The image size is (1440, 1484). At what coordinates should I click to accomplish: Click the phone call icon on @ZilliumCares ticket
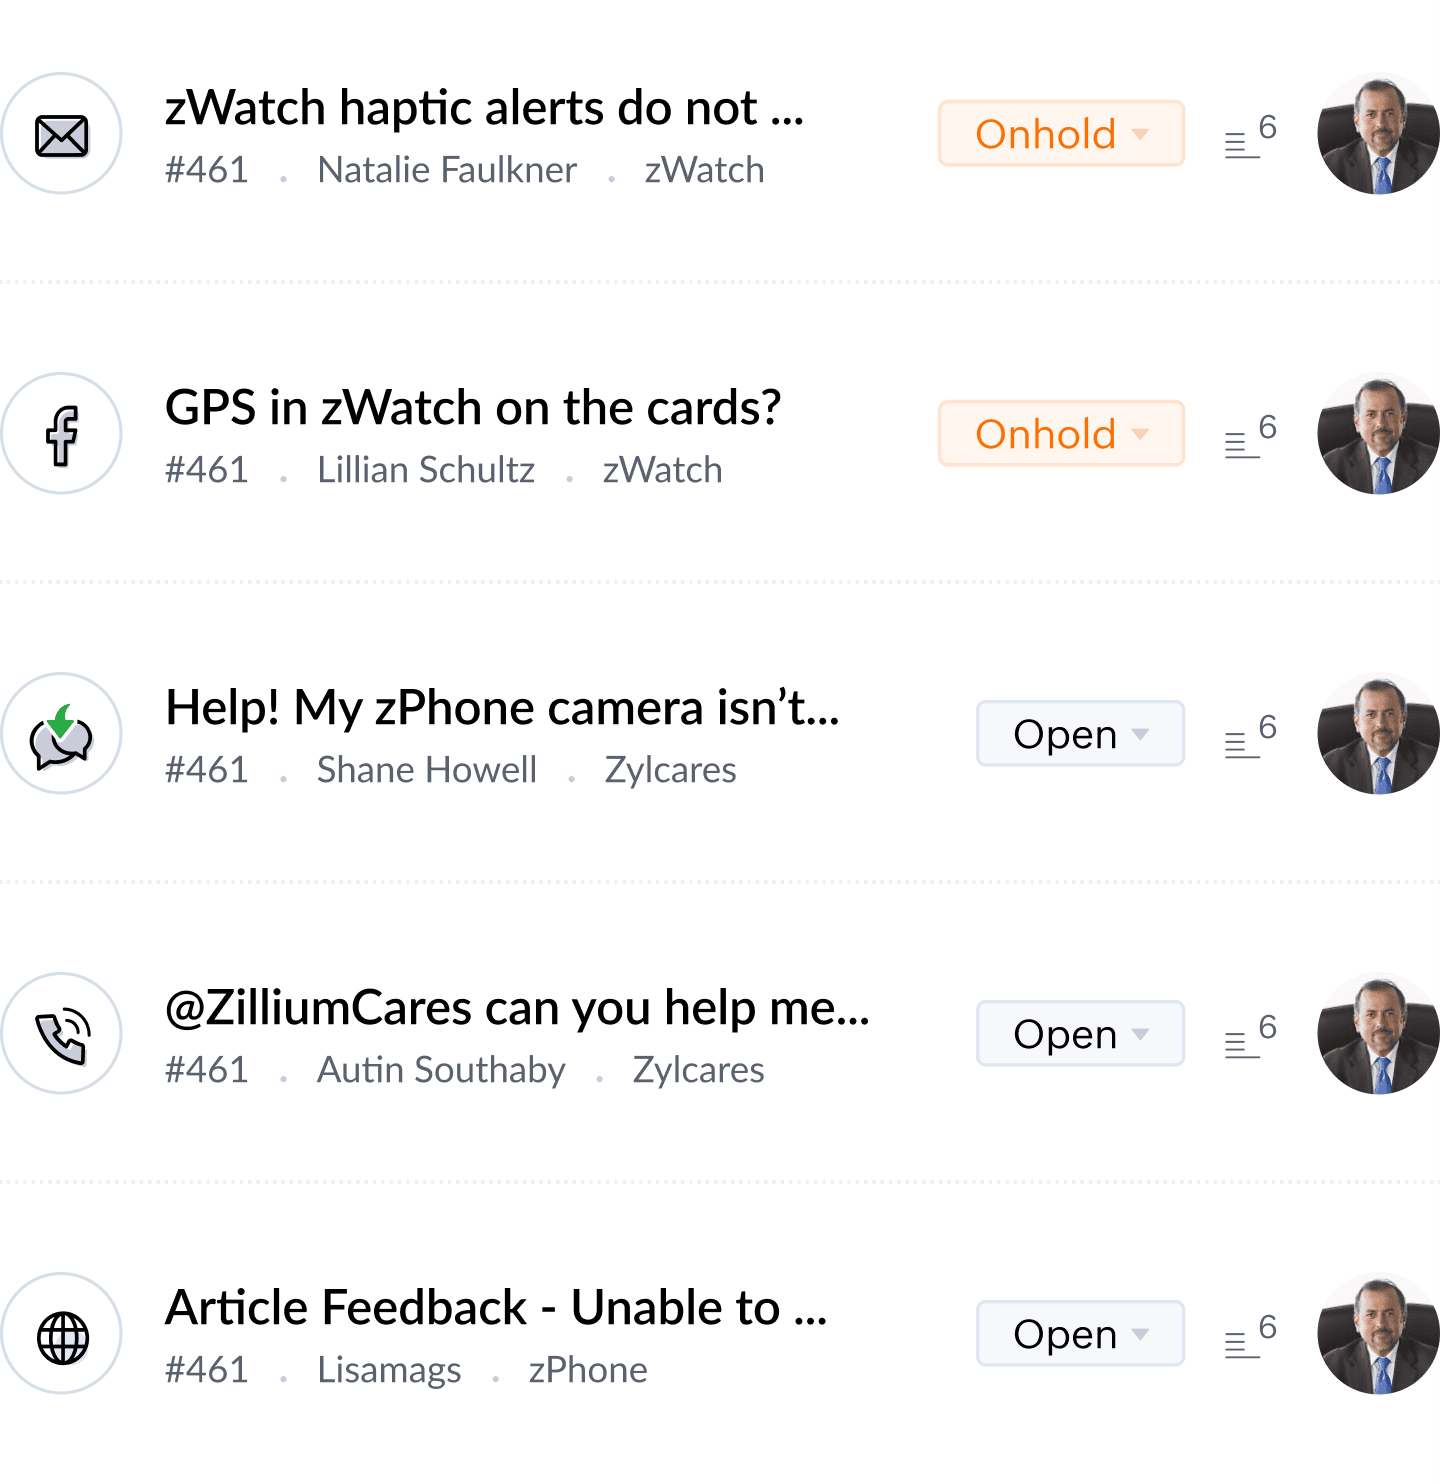61,1034
